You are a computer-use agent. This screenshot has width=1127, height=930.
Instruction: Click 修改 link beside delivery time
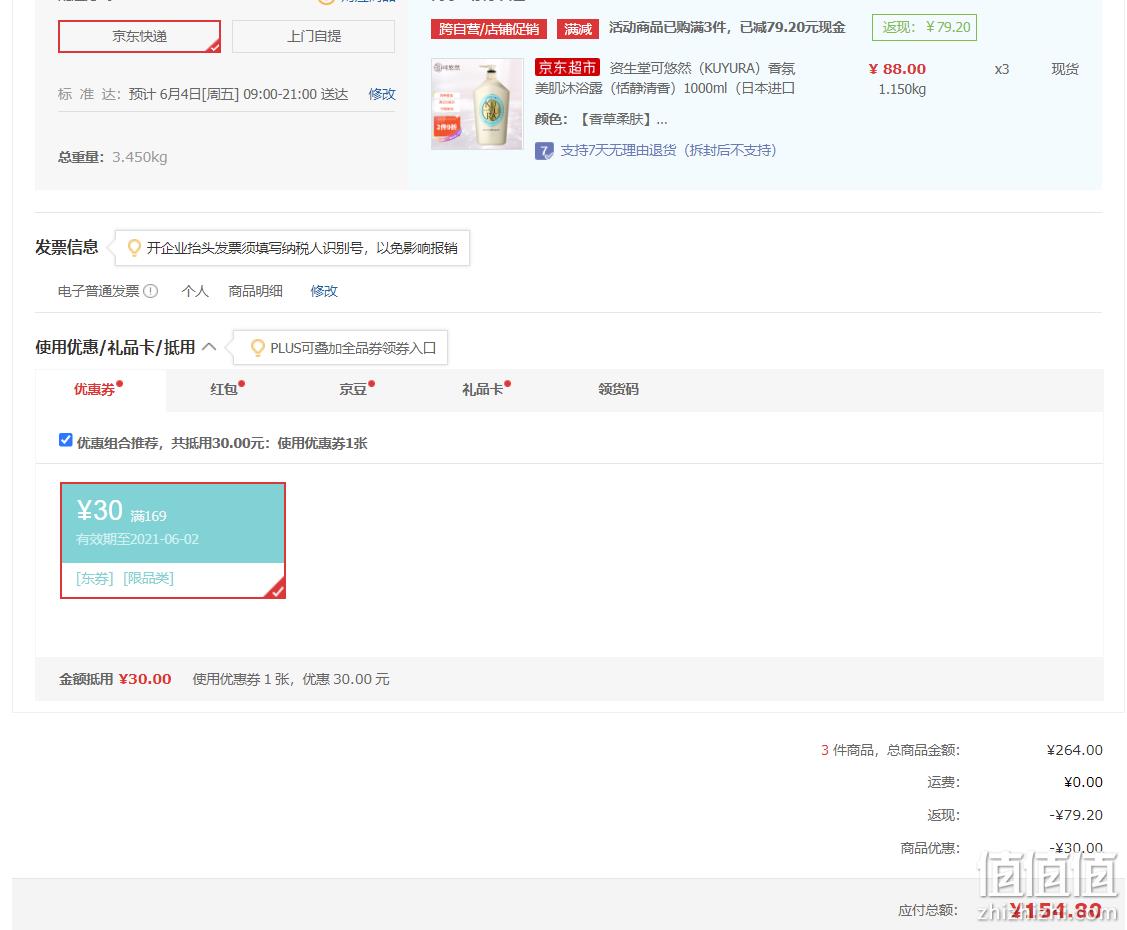tap(382, 94)
